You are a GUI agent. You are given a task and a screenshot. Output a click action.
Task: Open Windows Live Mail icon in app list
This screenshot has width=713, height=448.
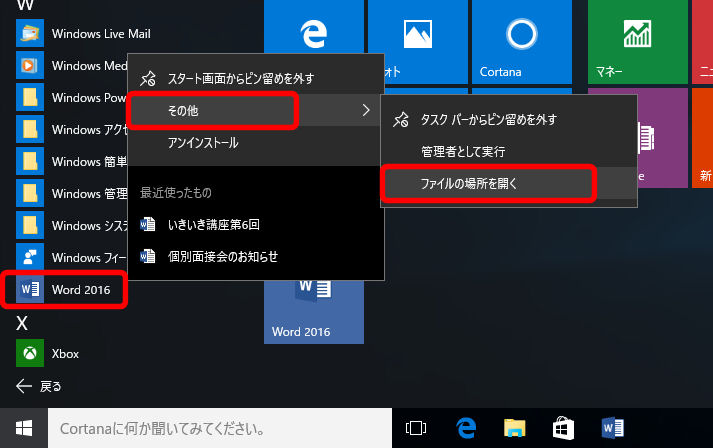click(30, 33)
